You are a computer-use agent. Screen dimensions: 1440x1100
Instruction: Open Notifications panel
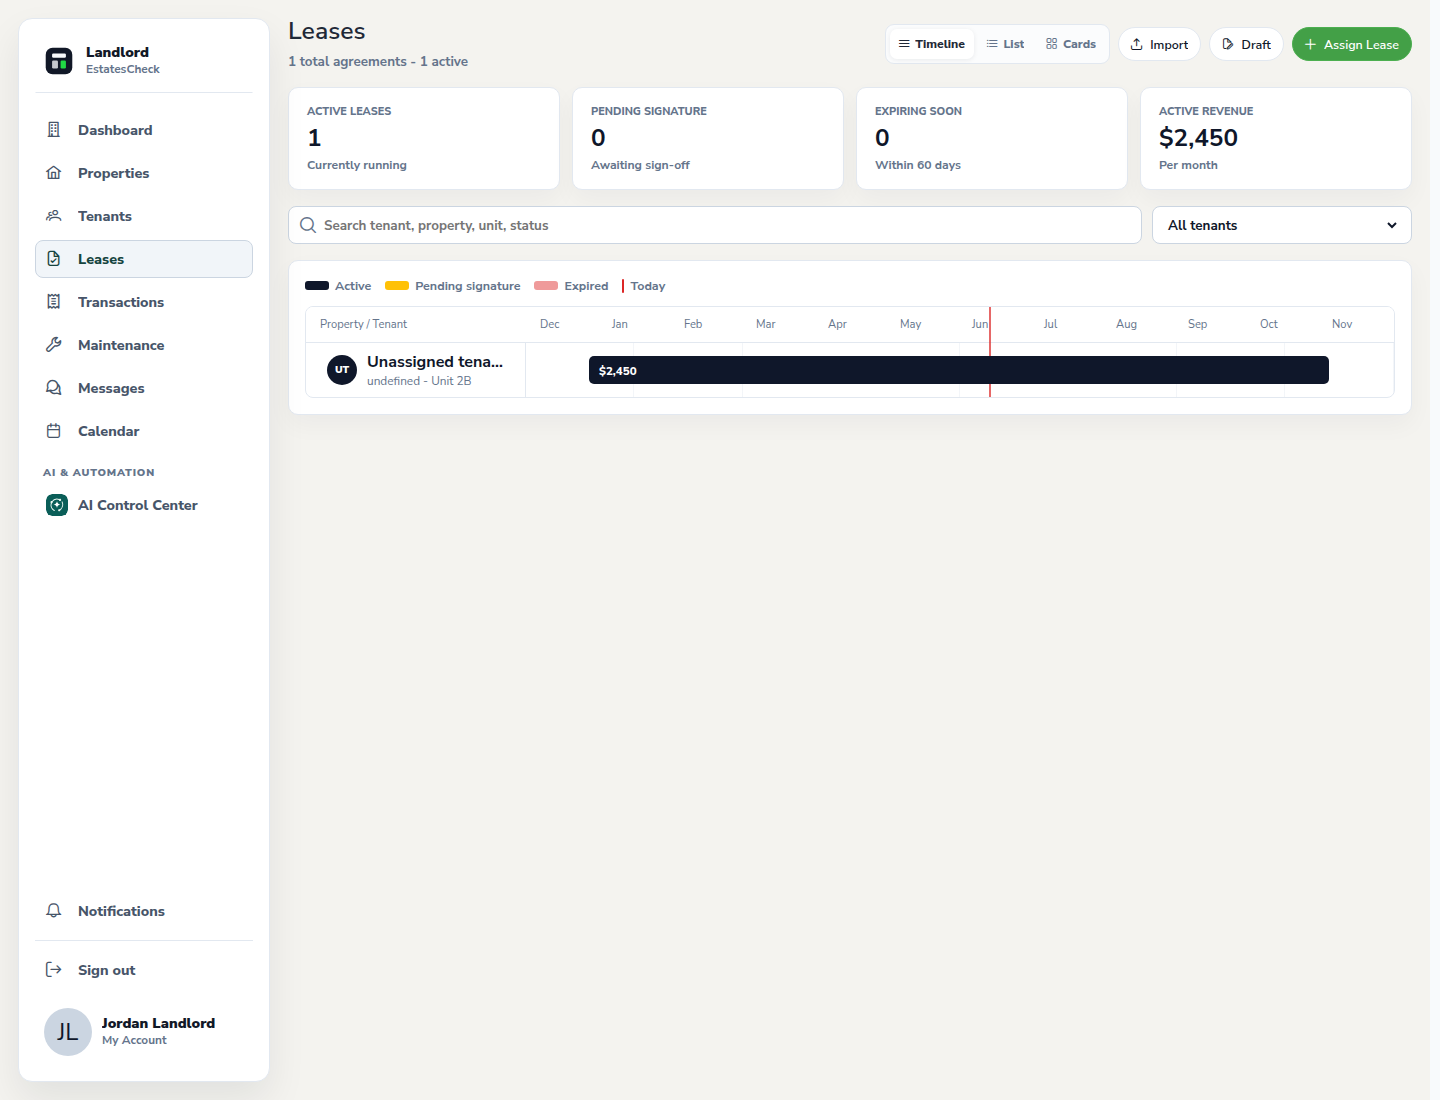pyautogui.click(x=144, y=911)
